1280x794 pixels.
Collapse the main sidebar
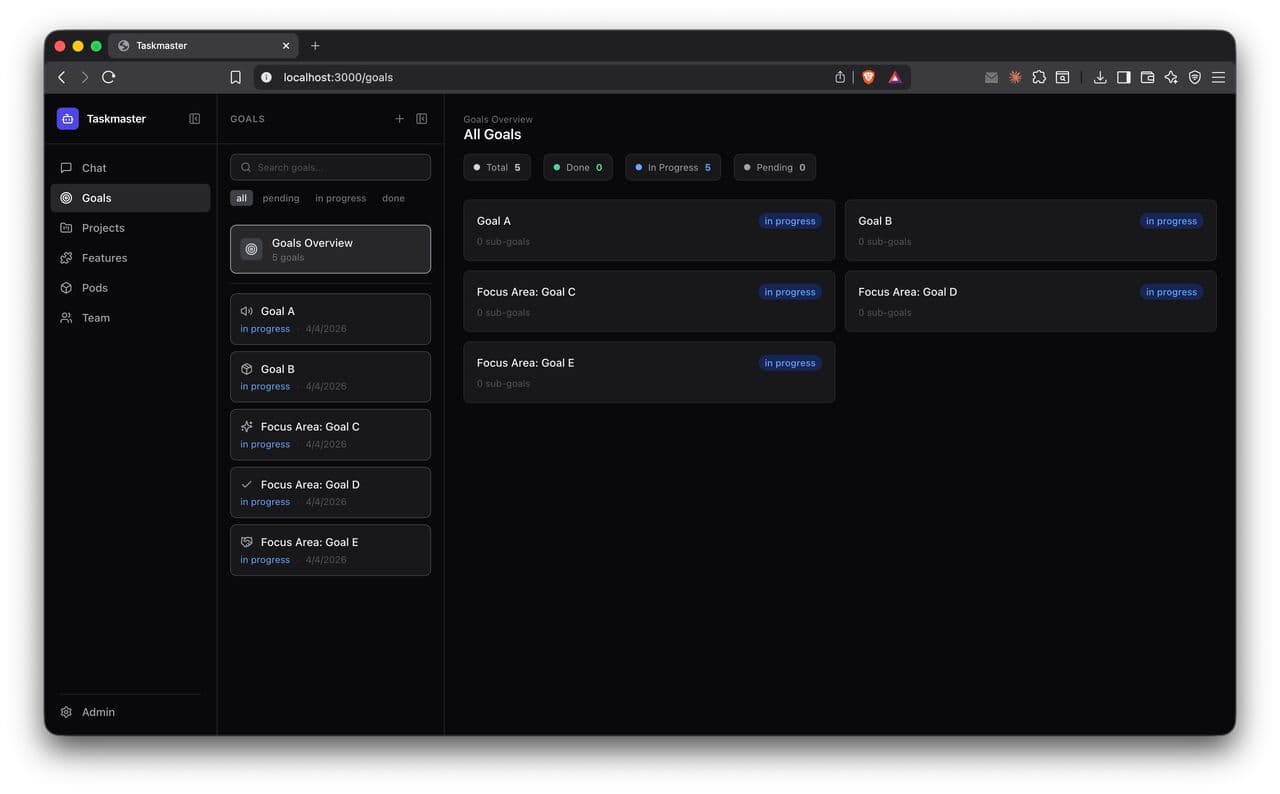tap(194, 118)
